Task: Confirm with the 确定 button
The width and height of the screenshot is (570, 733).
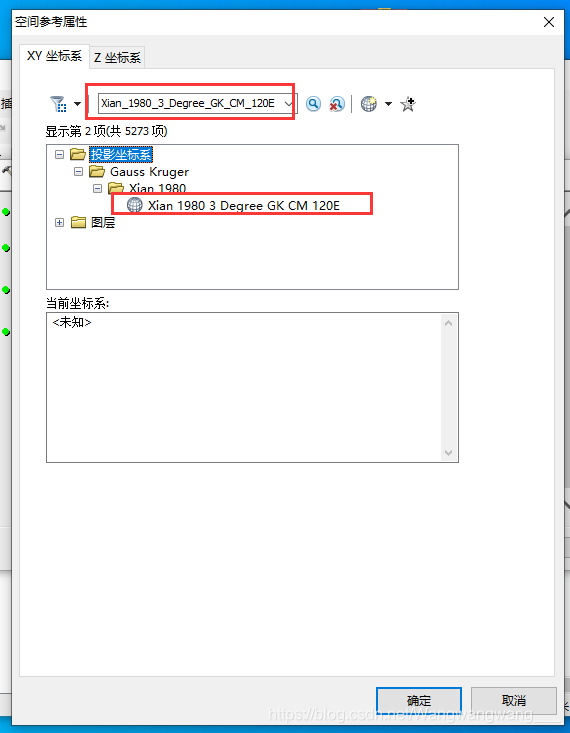Action: (419, 701)
